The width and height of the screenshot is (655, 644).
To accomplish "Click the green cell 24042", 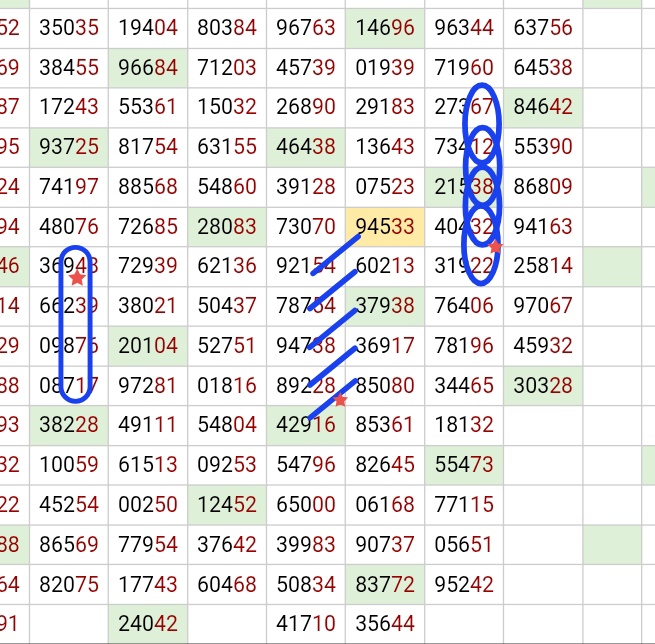I will click(x=148, y=624).
